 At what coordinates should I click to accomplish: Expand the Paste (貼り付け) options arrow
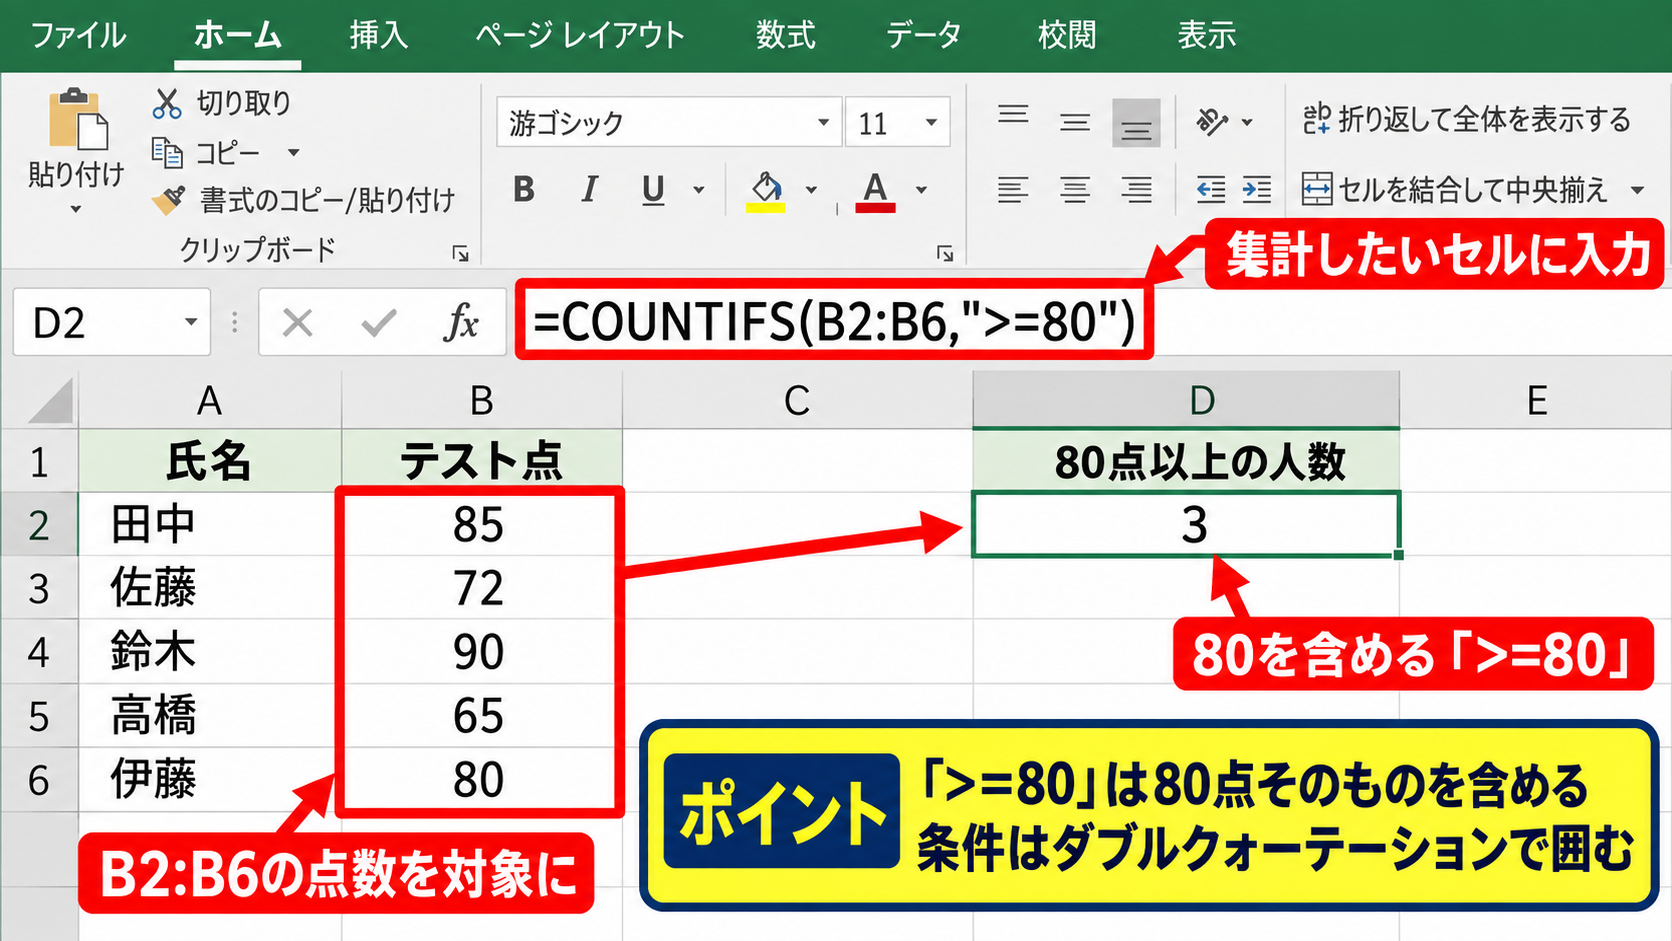[76, 209]
